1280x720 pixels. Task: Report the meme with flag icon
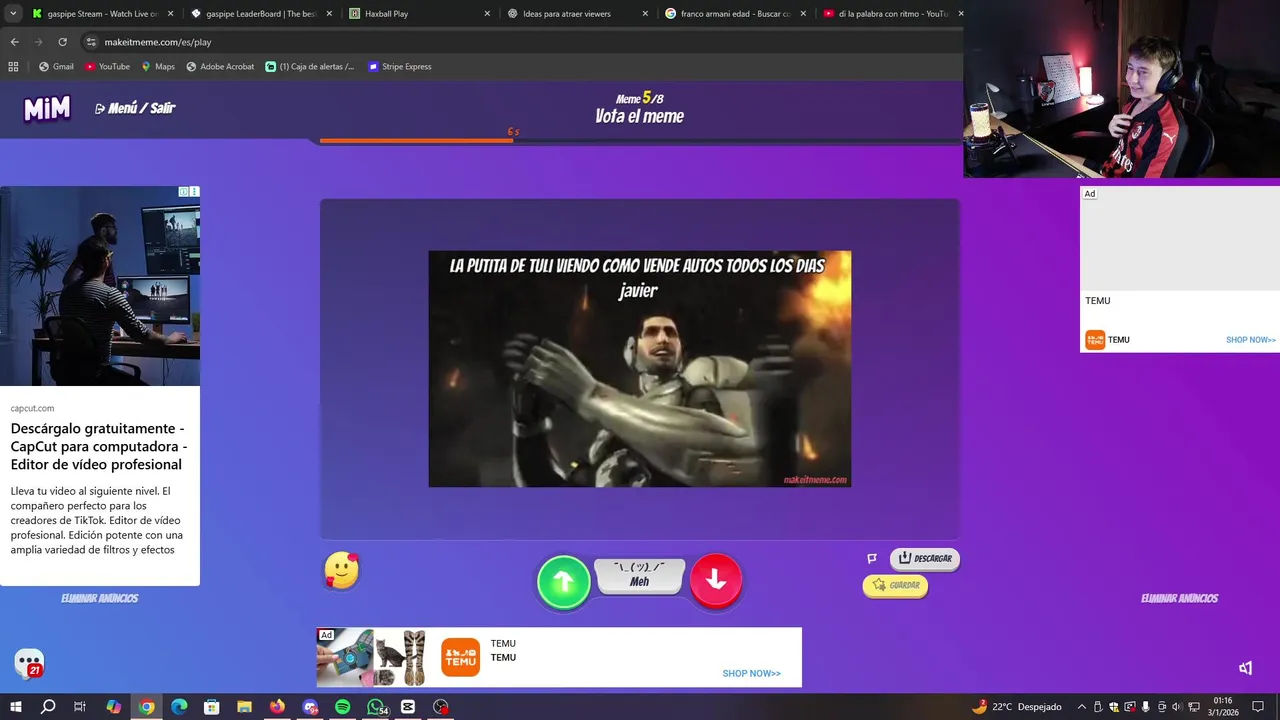coord(872,559)
